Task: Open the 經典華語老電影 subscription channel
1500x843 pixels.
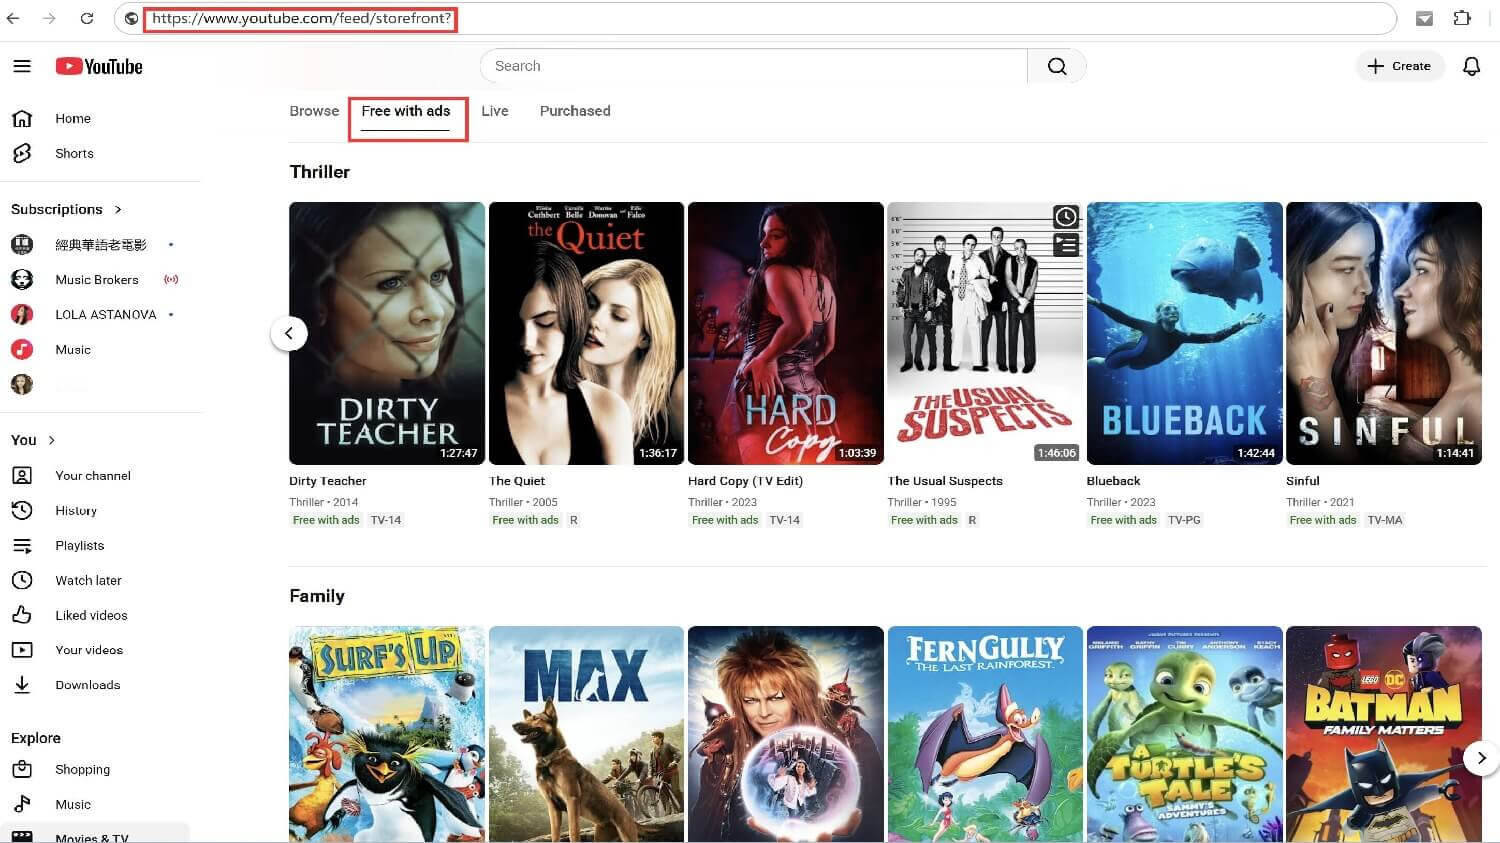Action: click(x=100, y=245)
